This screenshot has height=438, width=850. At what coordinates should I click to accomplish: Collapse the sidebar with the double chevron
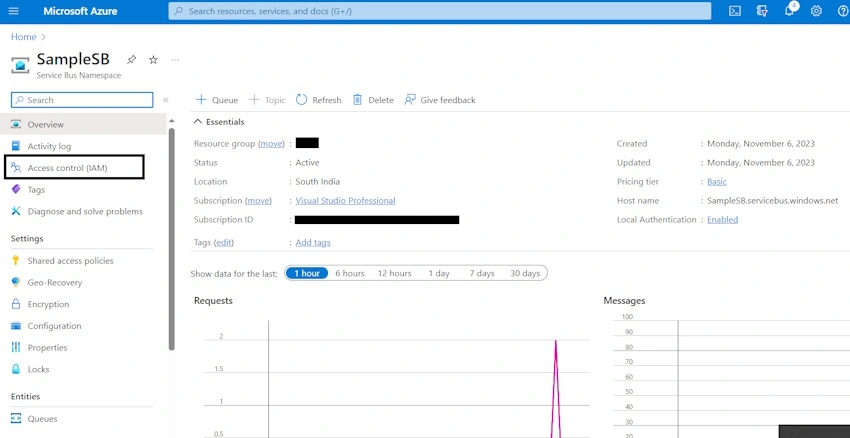click(x=166, y=100)
